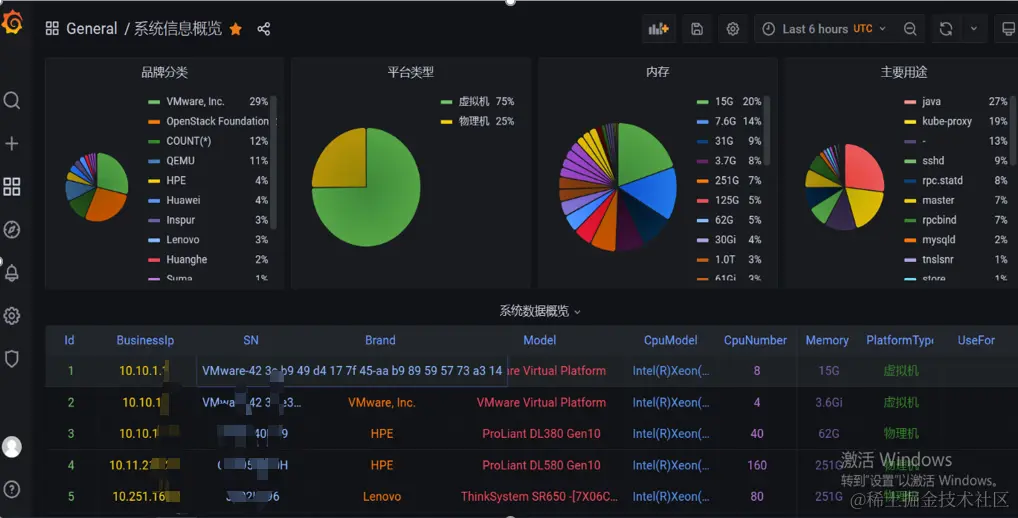Open the Dashboards grid icon in sidebar
The image size is (1018, 518).
coord(12,187)
